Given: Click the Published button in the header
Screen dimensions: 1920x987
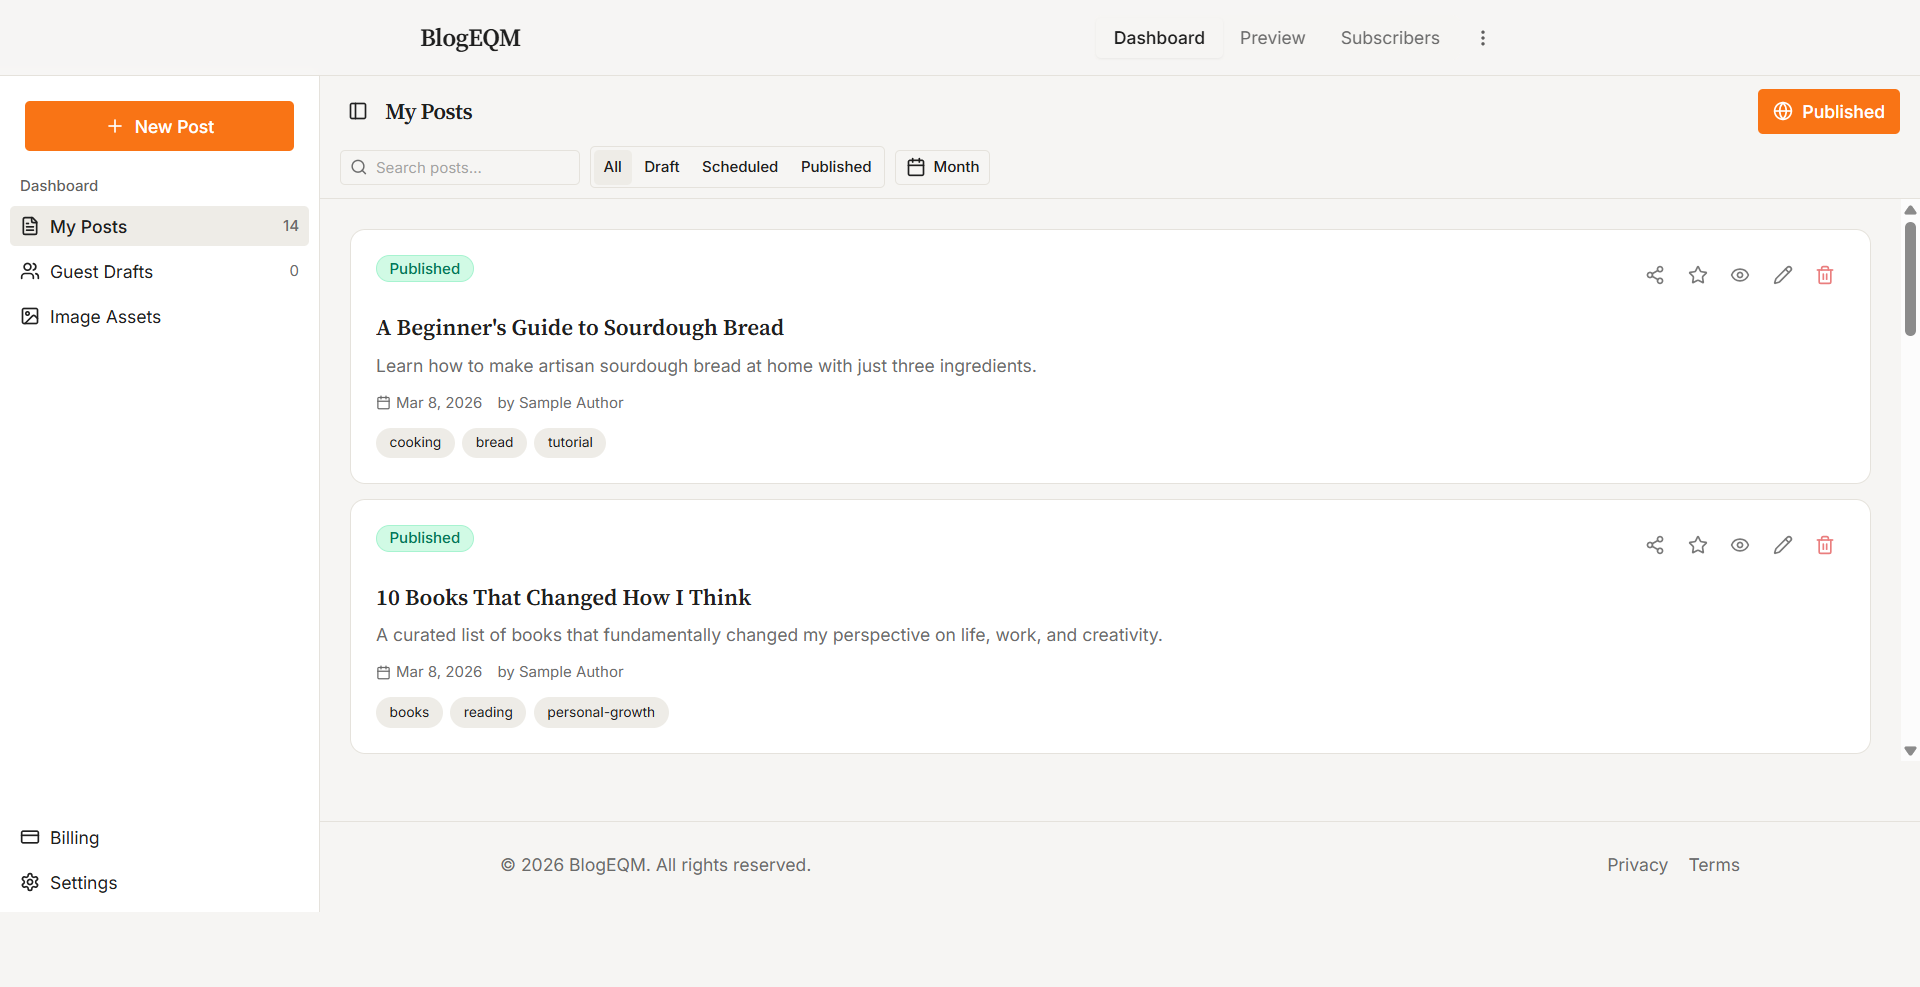Looking at the screenshot, I should pos(1829,112).
